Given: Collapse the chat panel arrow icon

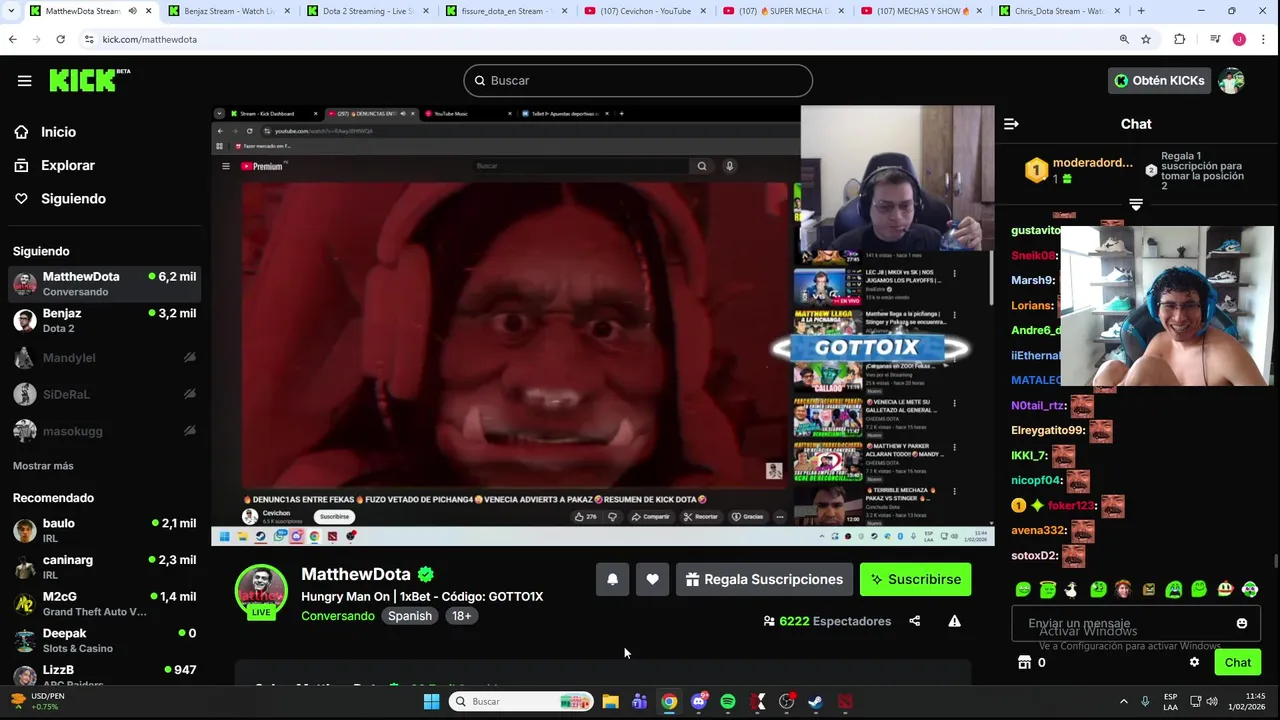Looking at the screenshot, I should (x=1011, y=124).
